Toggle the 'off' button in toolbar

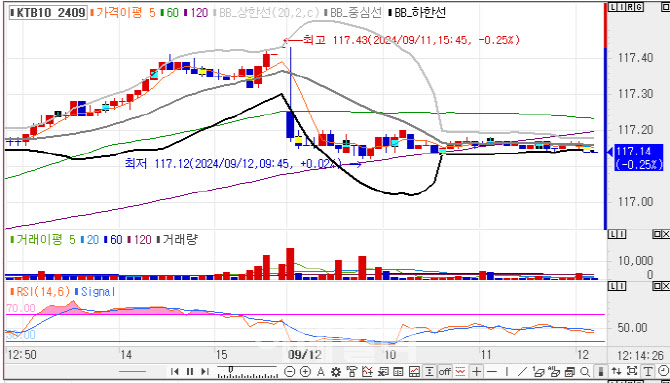444,371
